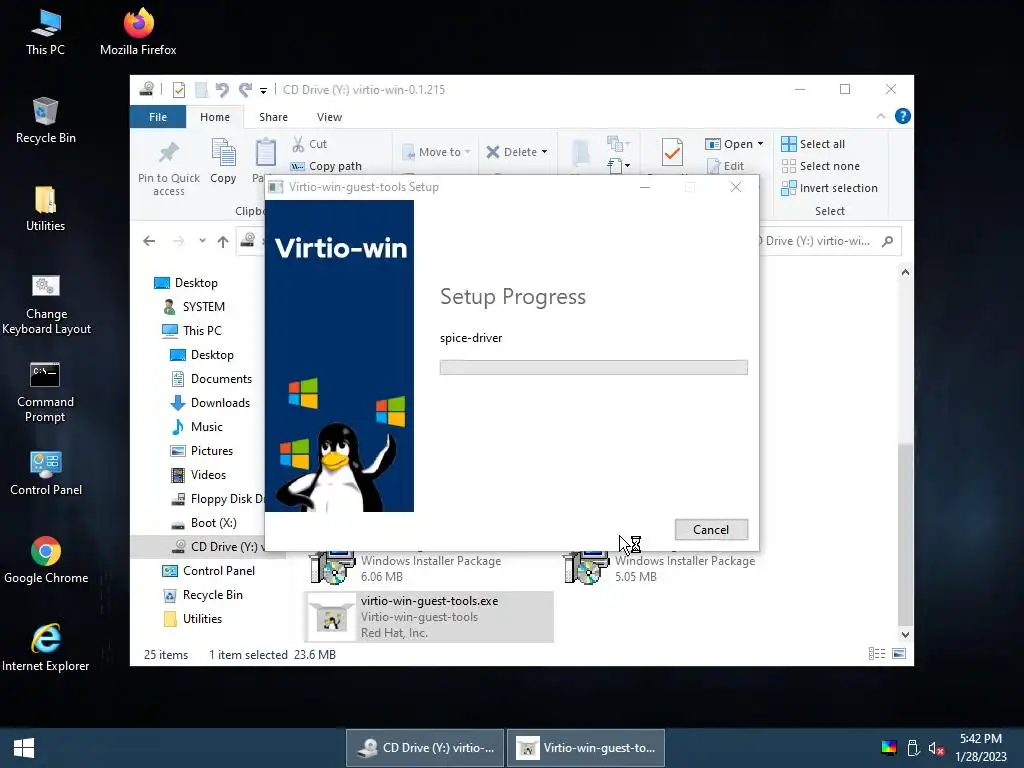Select Pictures in navigation tree
Screen dimensions: 1024x768
(202, 451)
